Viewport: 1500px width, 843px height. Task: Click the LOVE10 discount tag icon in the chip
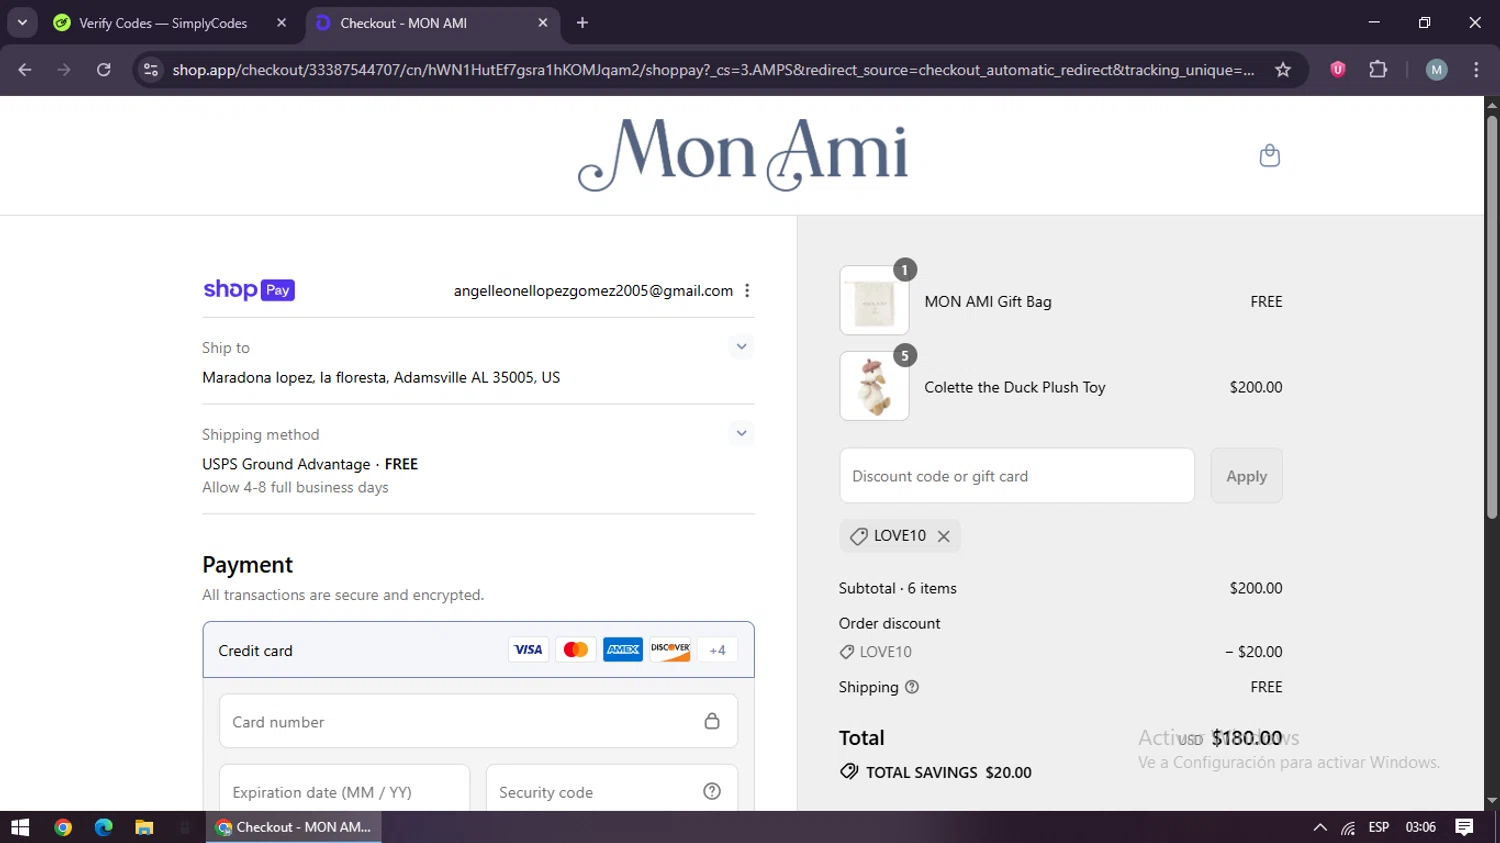tap(858, 536)
